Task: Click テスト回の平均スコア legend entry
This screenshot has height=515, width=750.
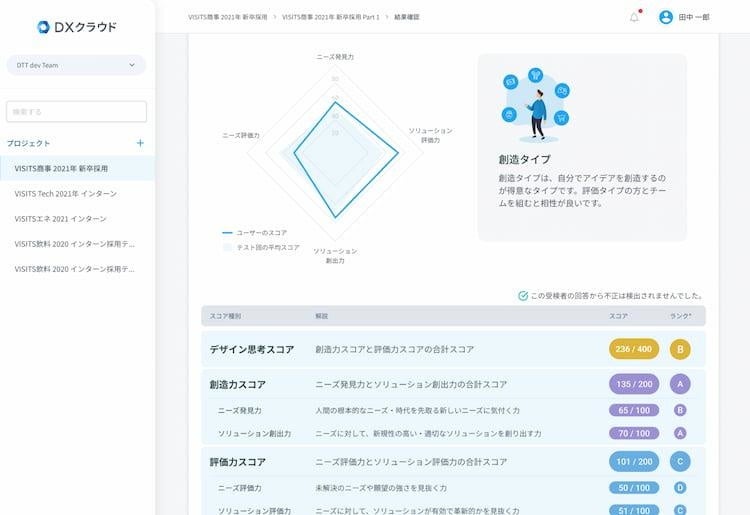Action: tap(261, 247)
